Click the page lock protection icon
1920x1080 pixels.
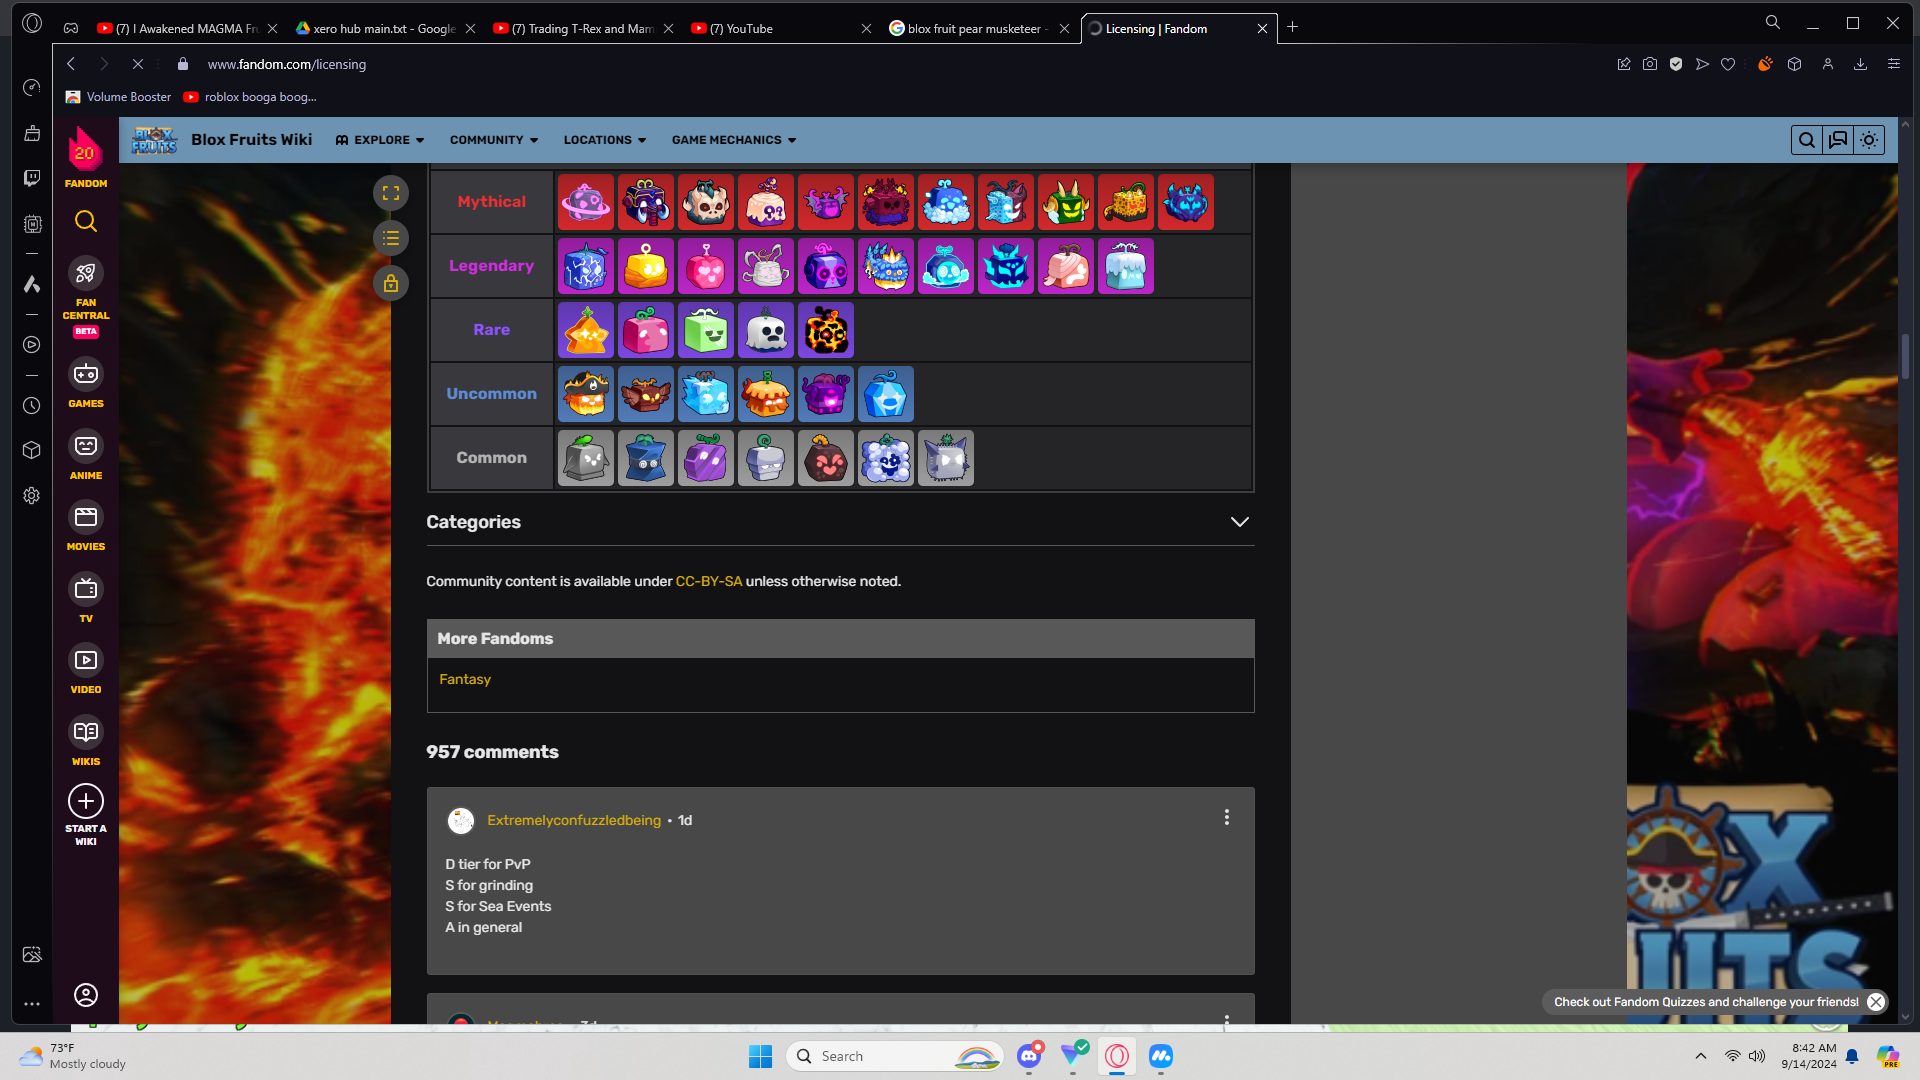[391, 283]
